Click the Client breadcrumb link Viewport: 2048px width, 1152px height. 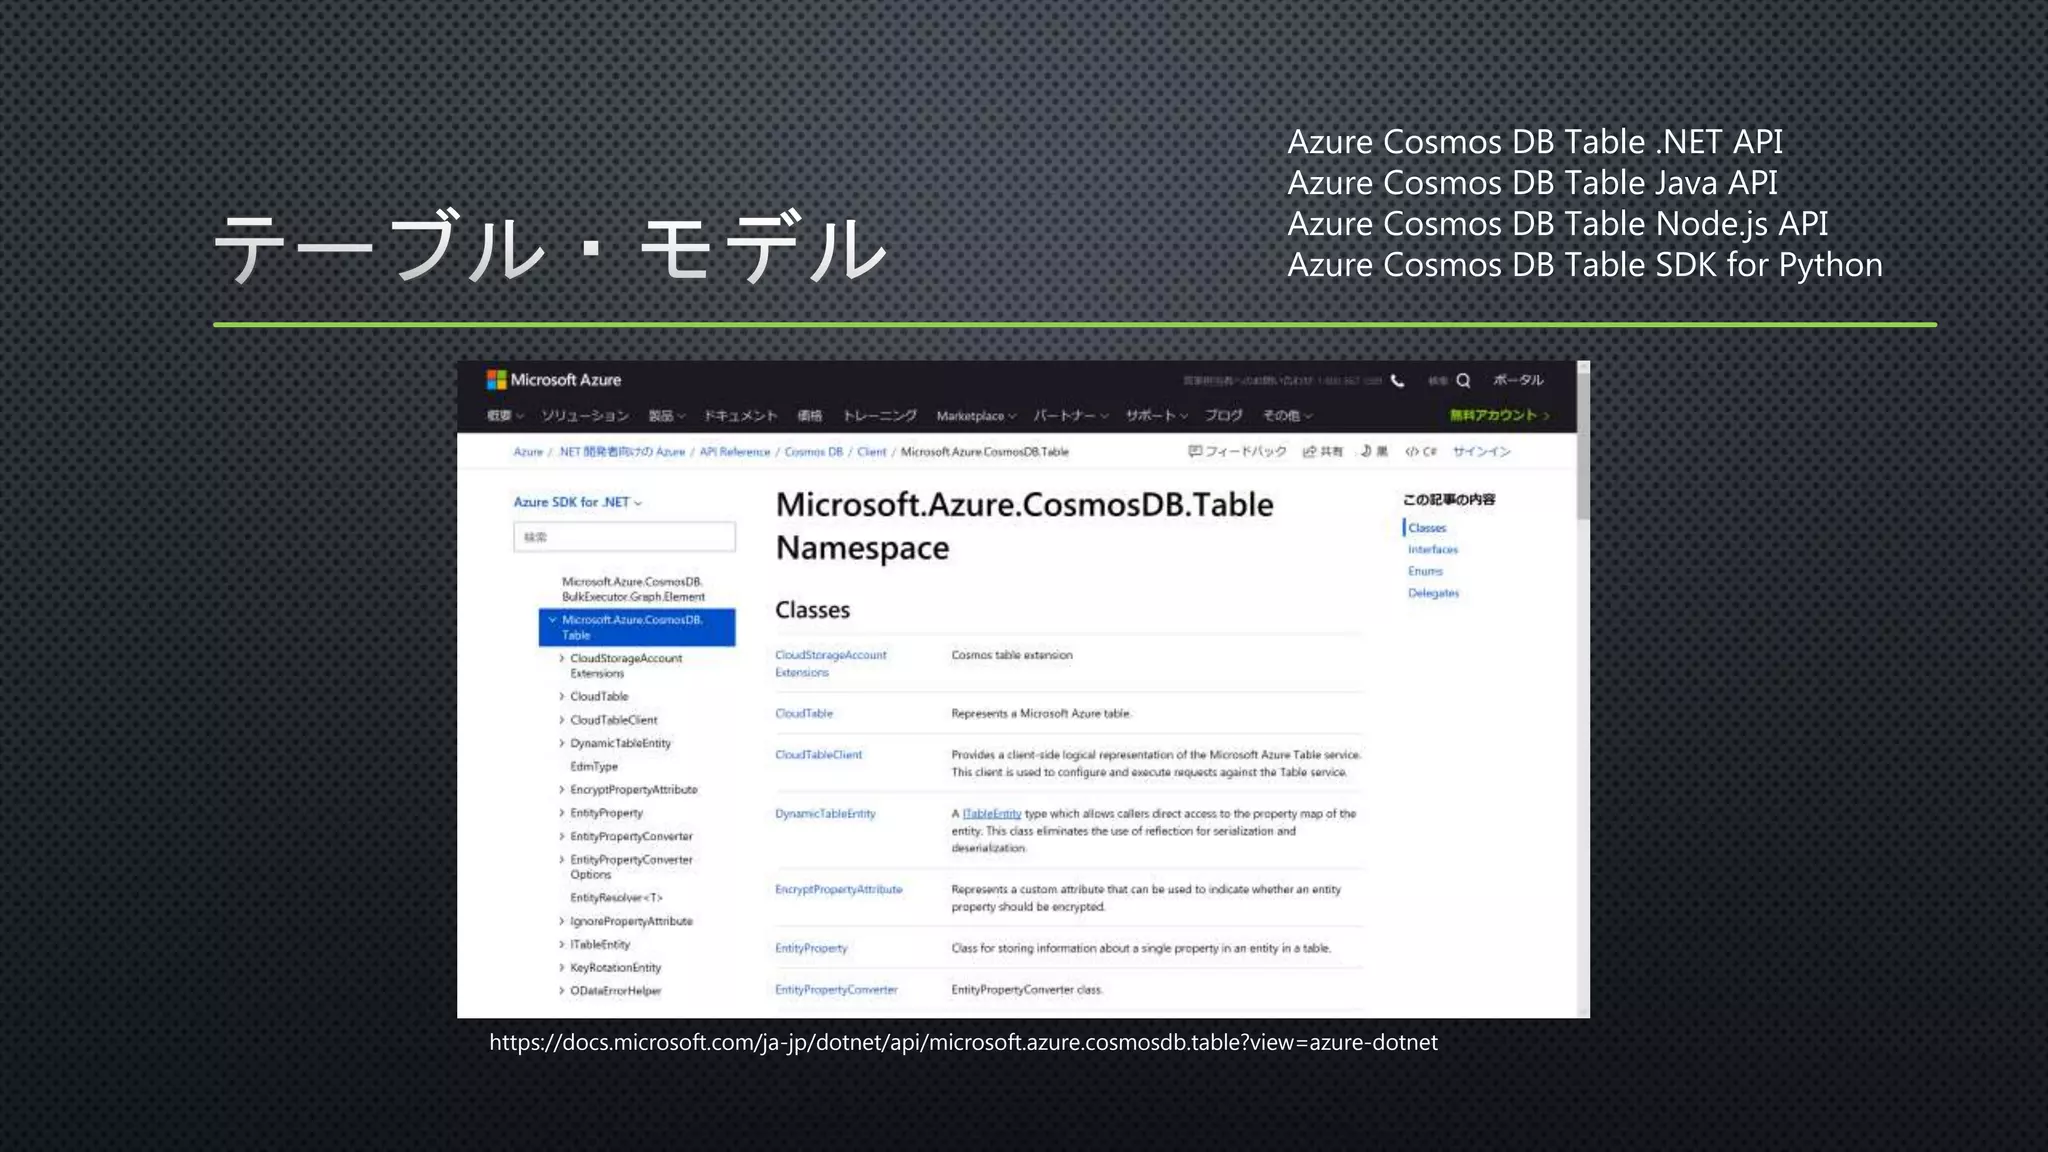[x=872, y=452]
